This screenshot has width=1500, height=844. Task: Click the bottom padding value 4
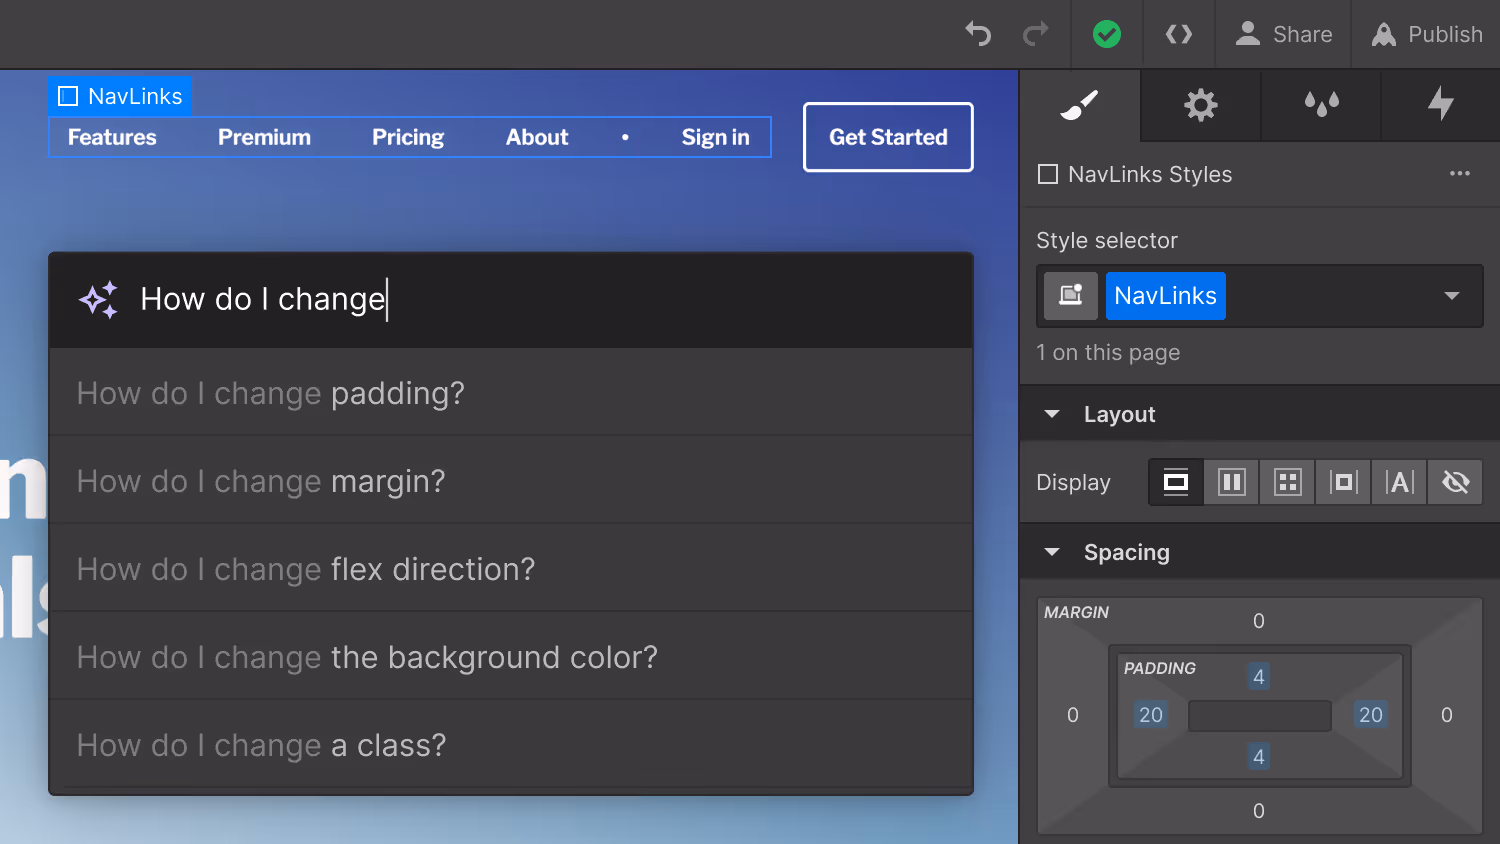pos(1259,757)
